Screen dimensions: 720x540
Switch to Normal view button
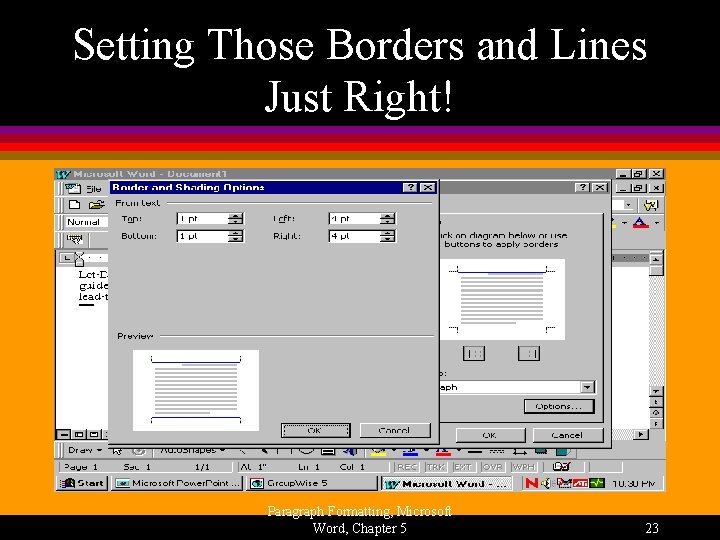[64, 434]
